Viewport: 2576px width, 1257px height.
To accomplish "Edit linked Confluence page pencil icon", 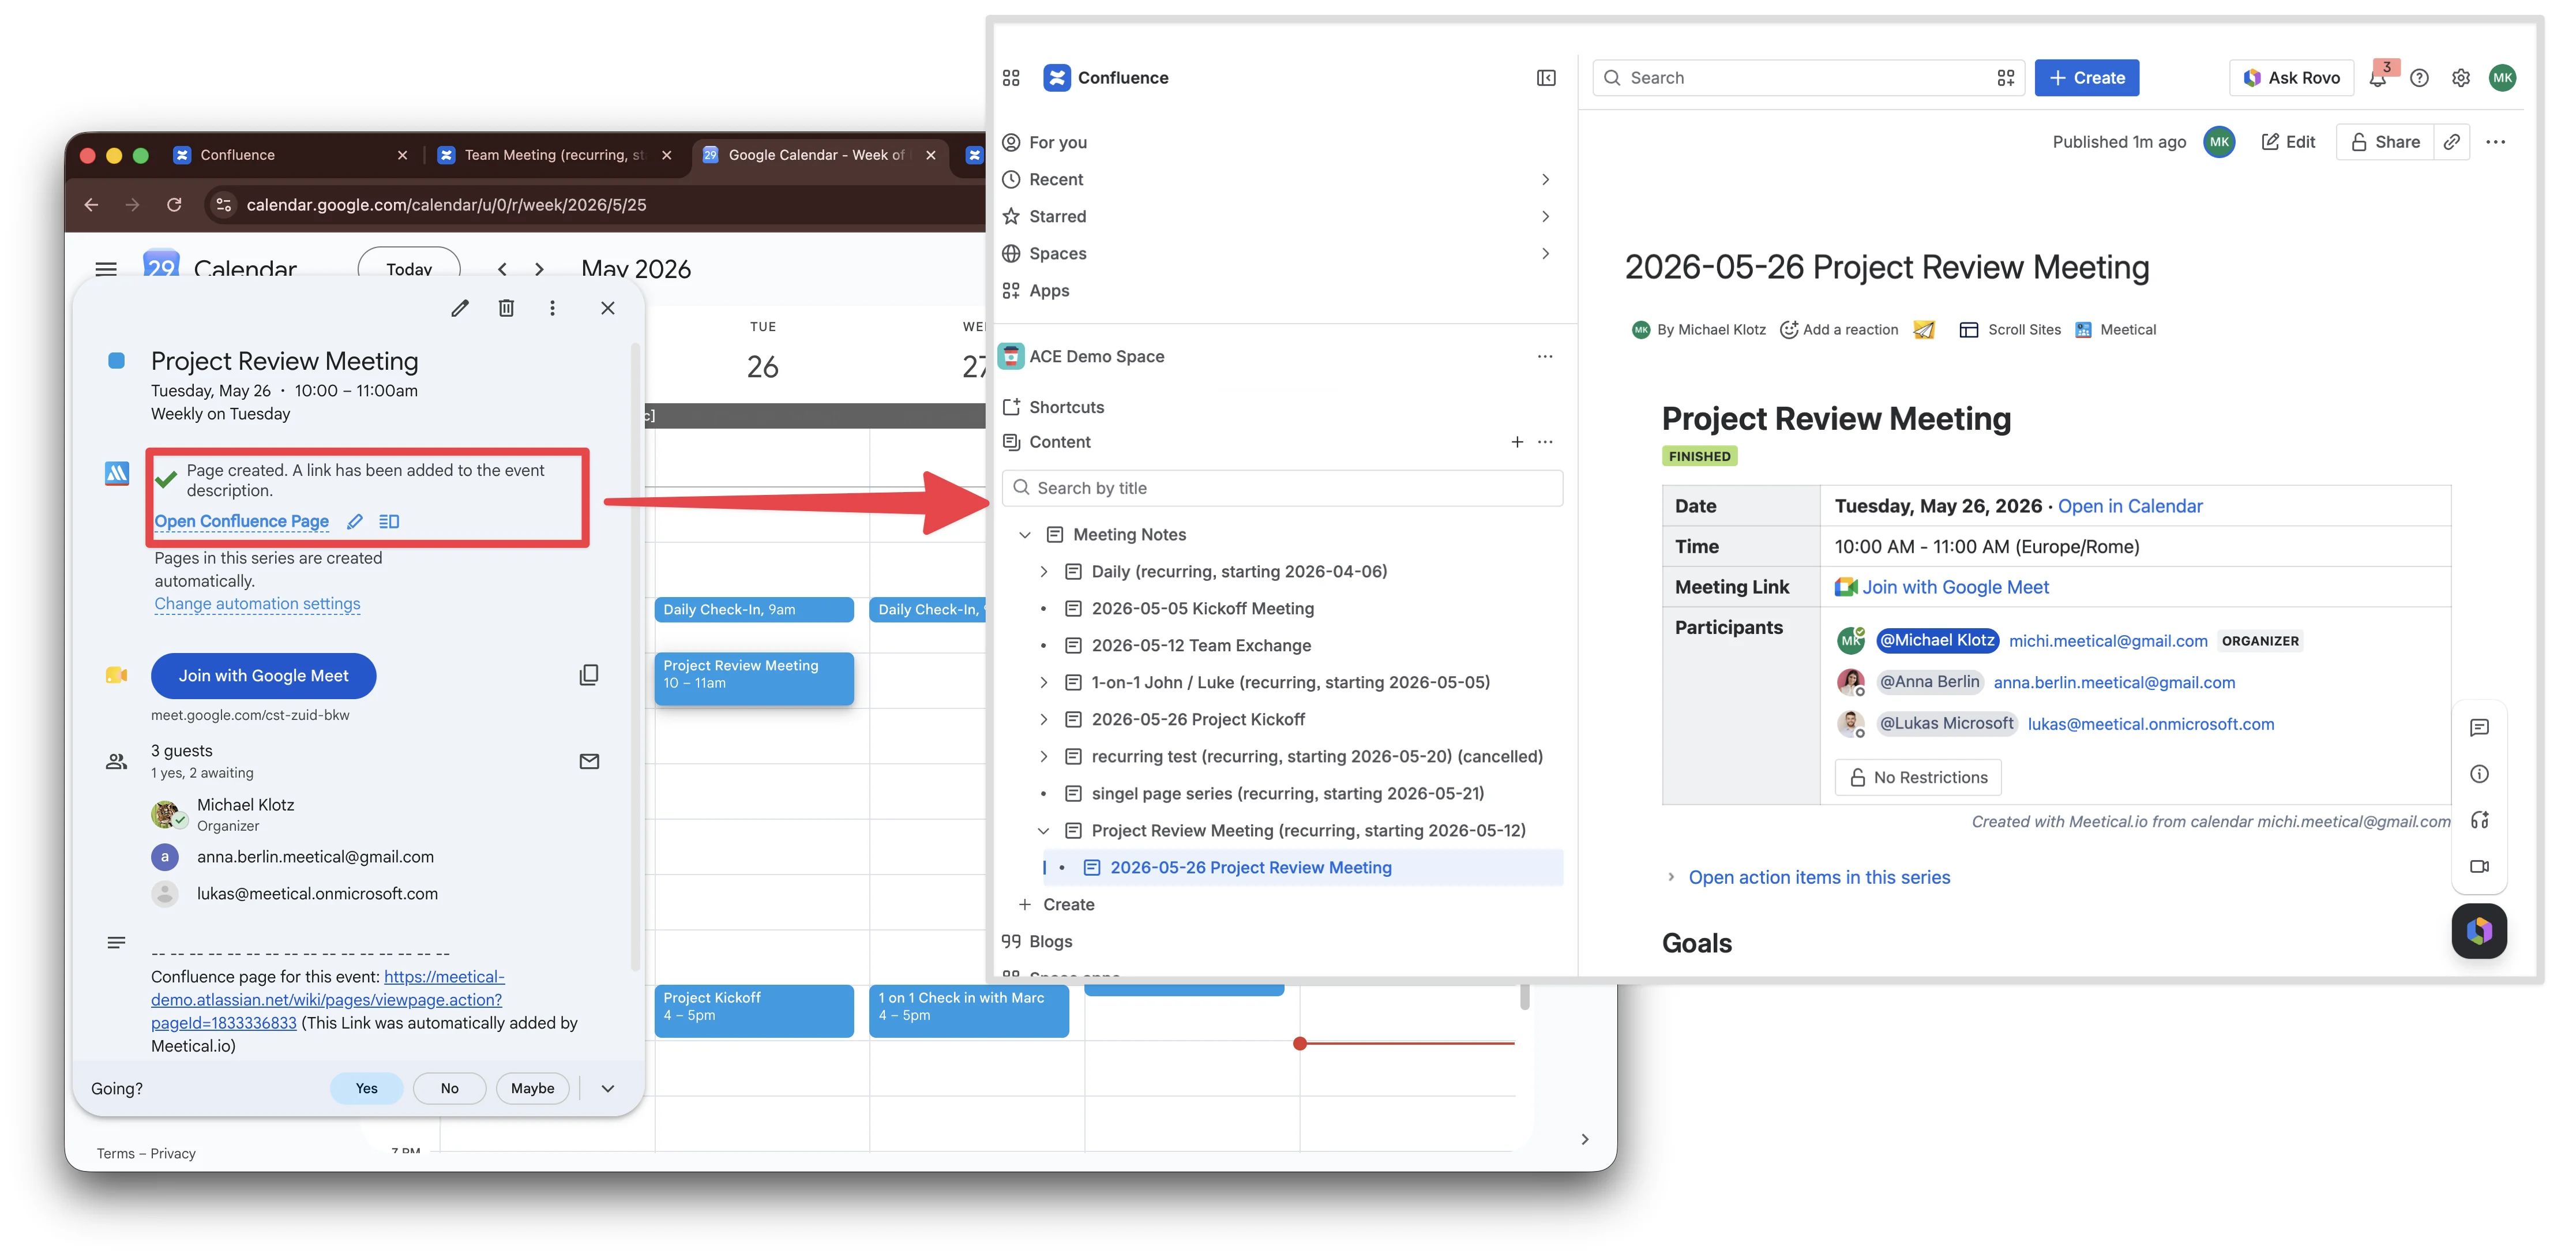I will (x=355, y=521).
